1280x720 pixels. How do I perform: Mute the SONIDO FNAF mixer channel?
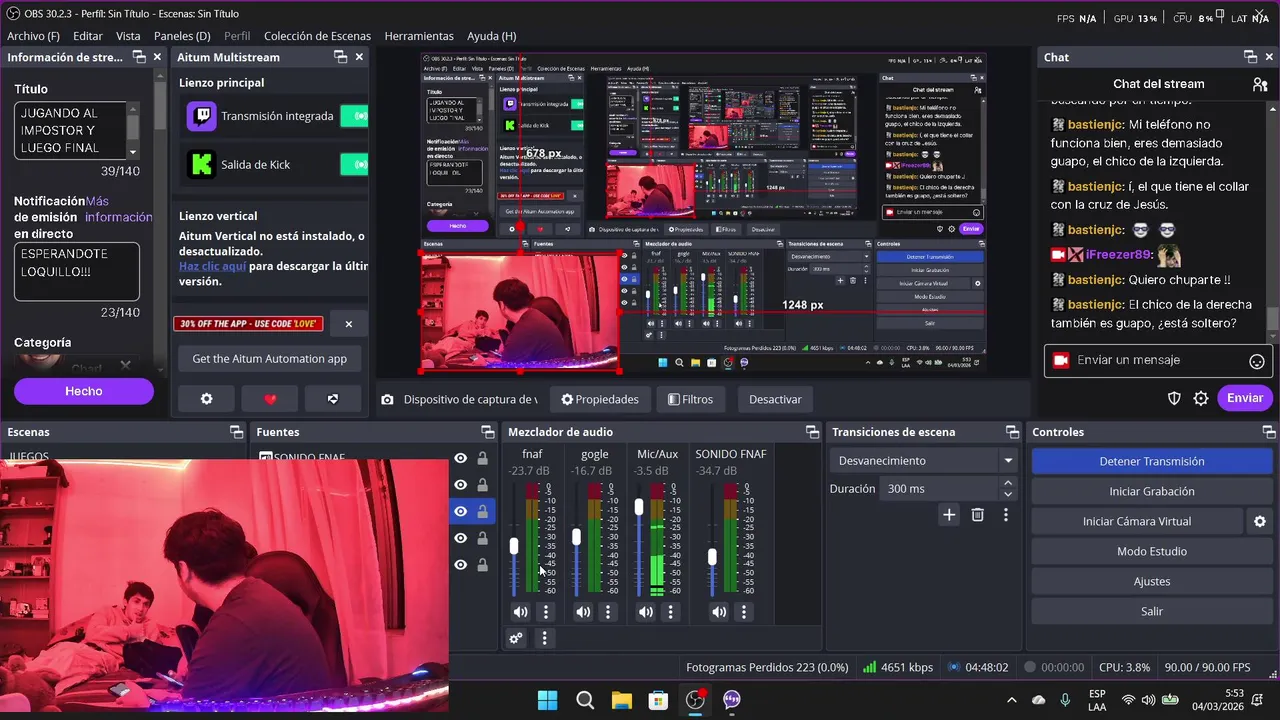719,612
